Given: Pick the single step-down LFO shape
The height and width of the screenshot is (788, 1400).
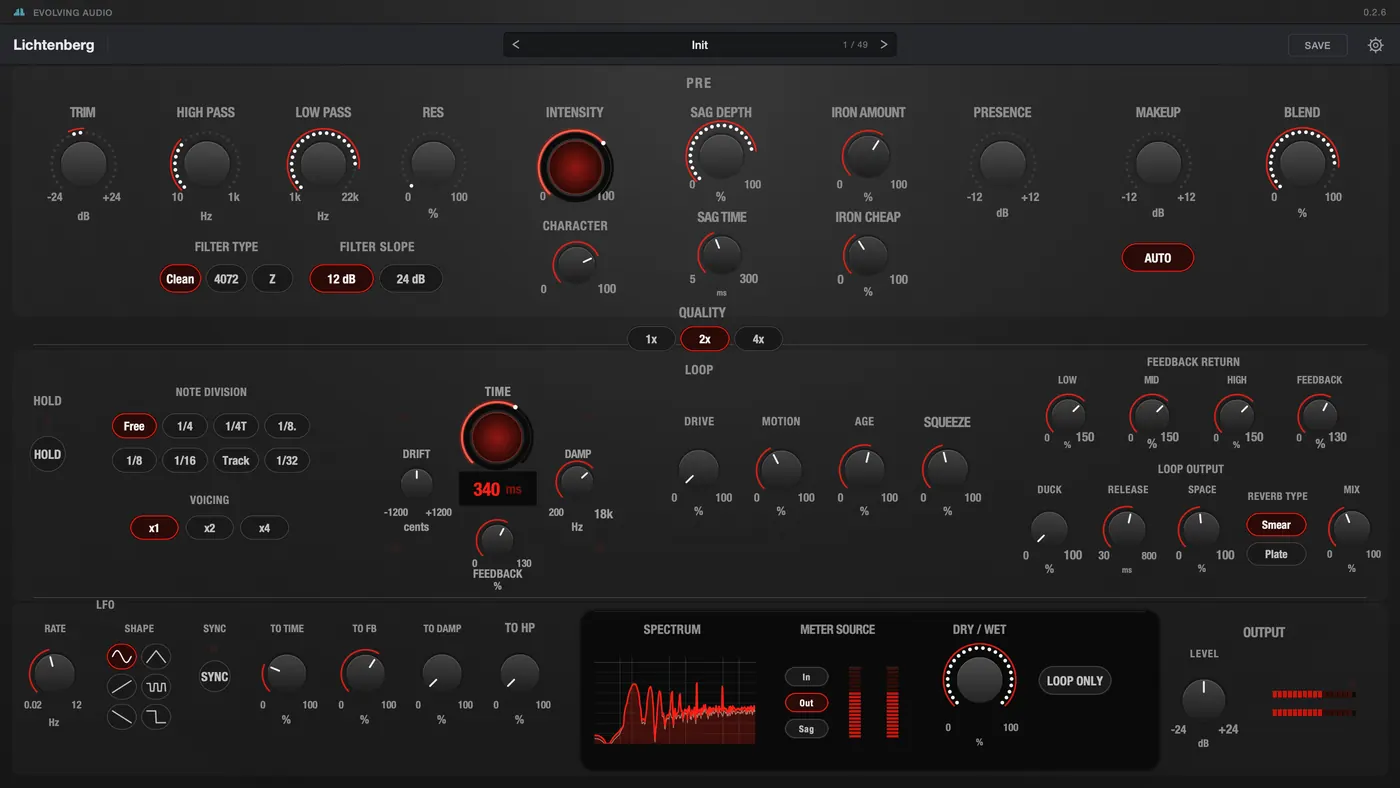Looking at the screenshot, I should pyautogui.click(x=156, y=716).
